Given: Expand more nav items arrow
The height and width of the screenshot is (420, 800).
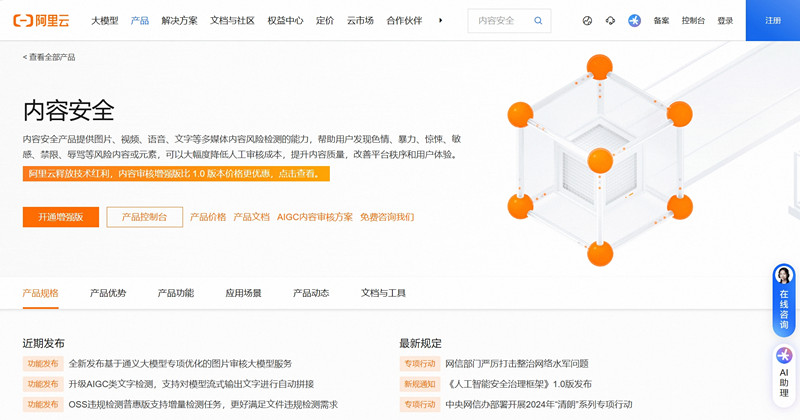Looking at the screenshot, I should 440,20.
